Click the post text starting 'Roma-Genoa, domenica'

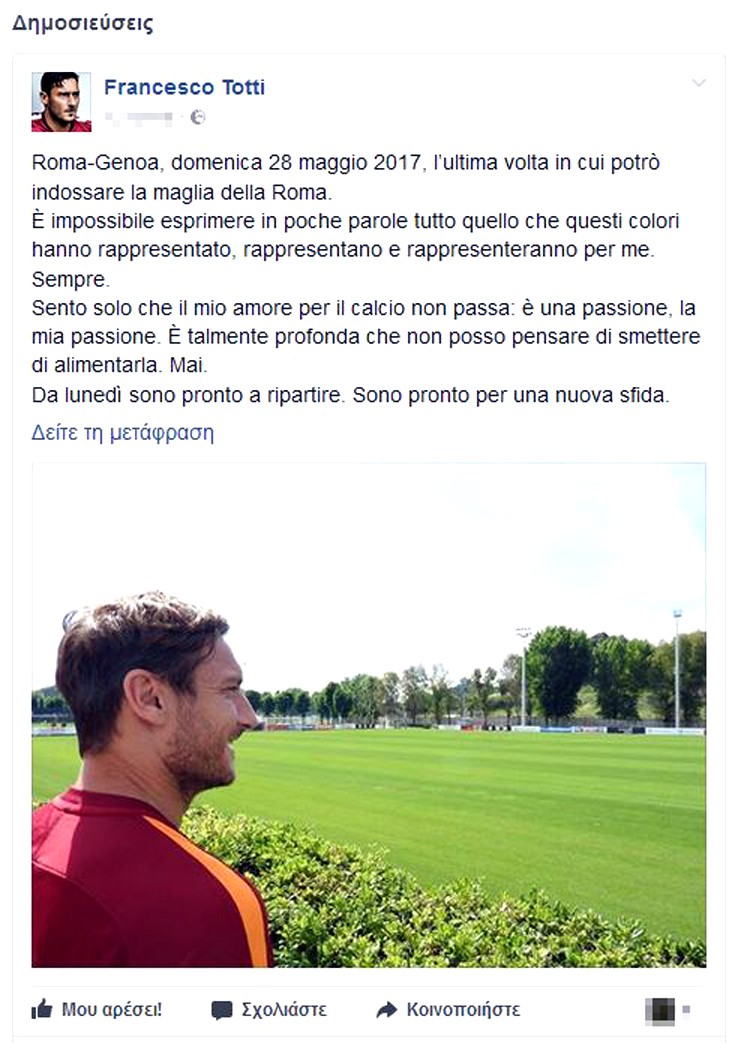point(366,278)
